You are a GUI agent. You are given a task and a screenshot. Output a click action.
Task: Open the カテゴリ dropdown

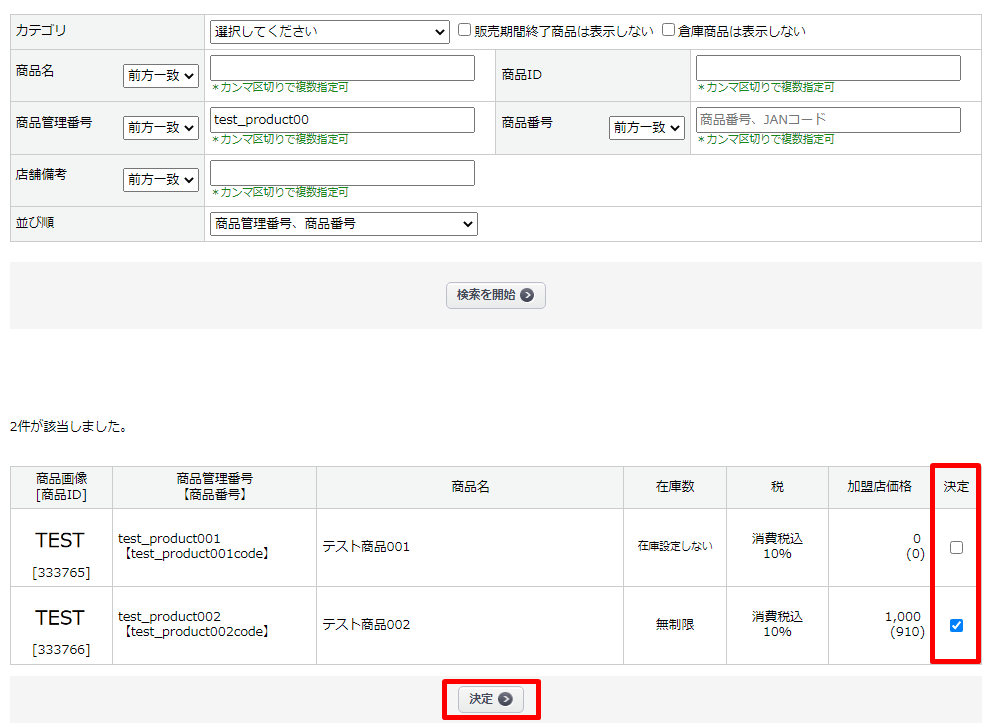tap(330, 32)
